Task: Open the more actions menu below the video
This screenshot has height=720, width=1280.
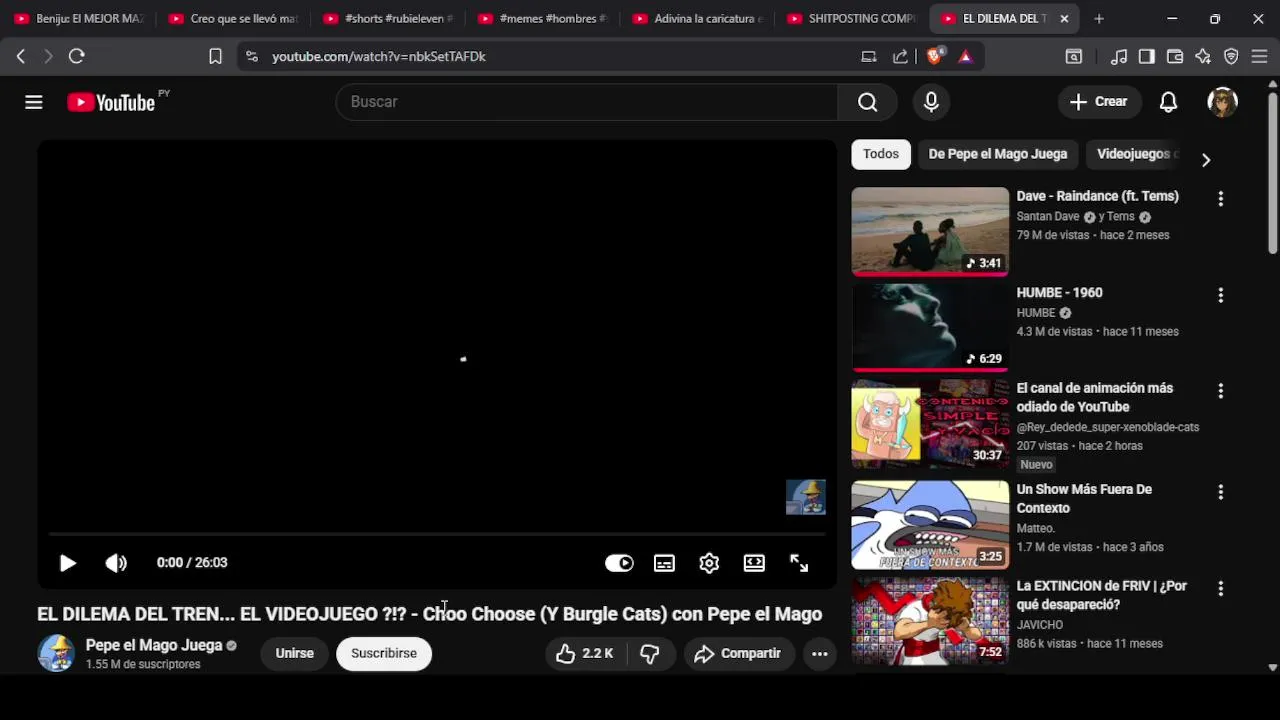Action: 819,654
